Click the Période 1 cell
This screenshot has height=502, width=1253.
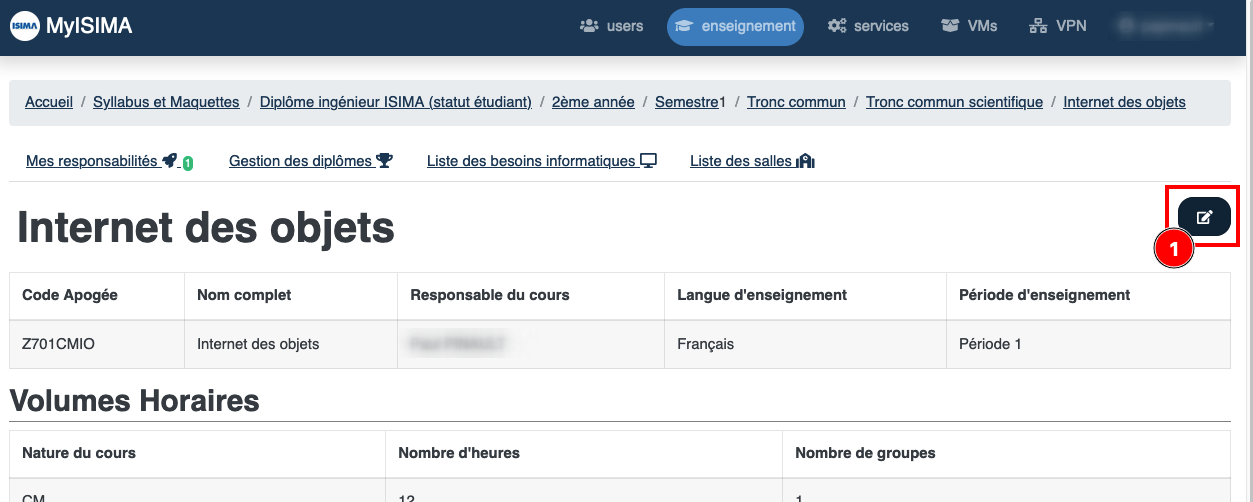click(1088, 344)
